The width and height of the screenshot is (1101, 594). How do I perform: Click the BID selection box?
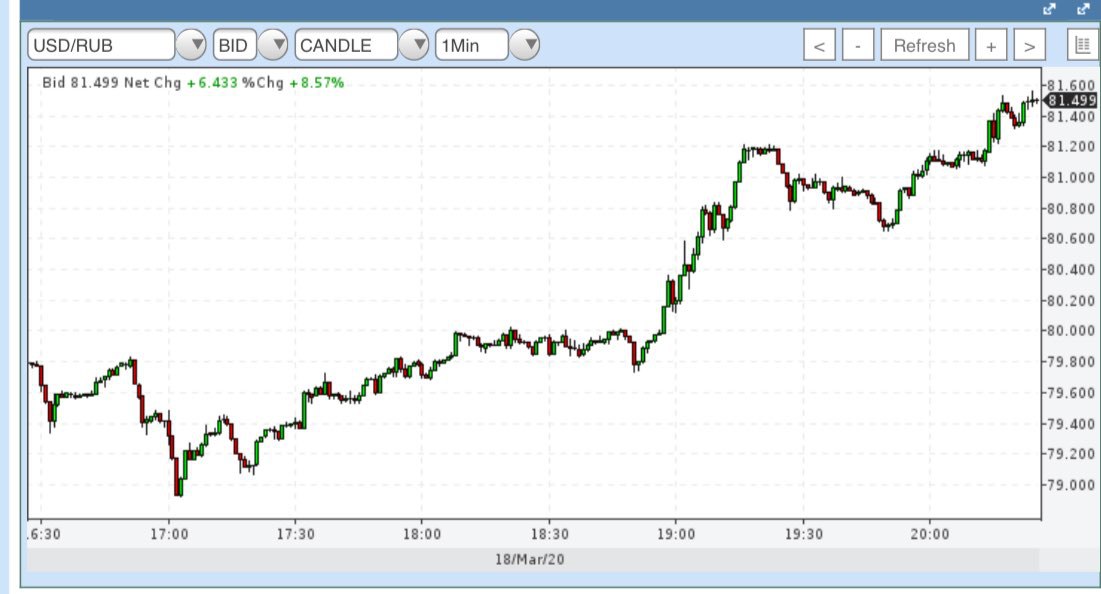tap(235, 45)
